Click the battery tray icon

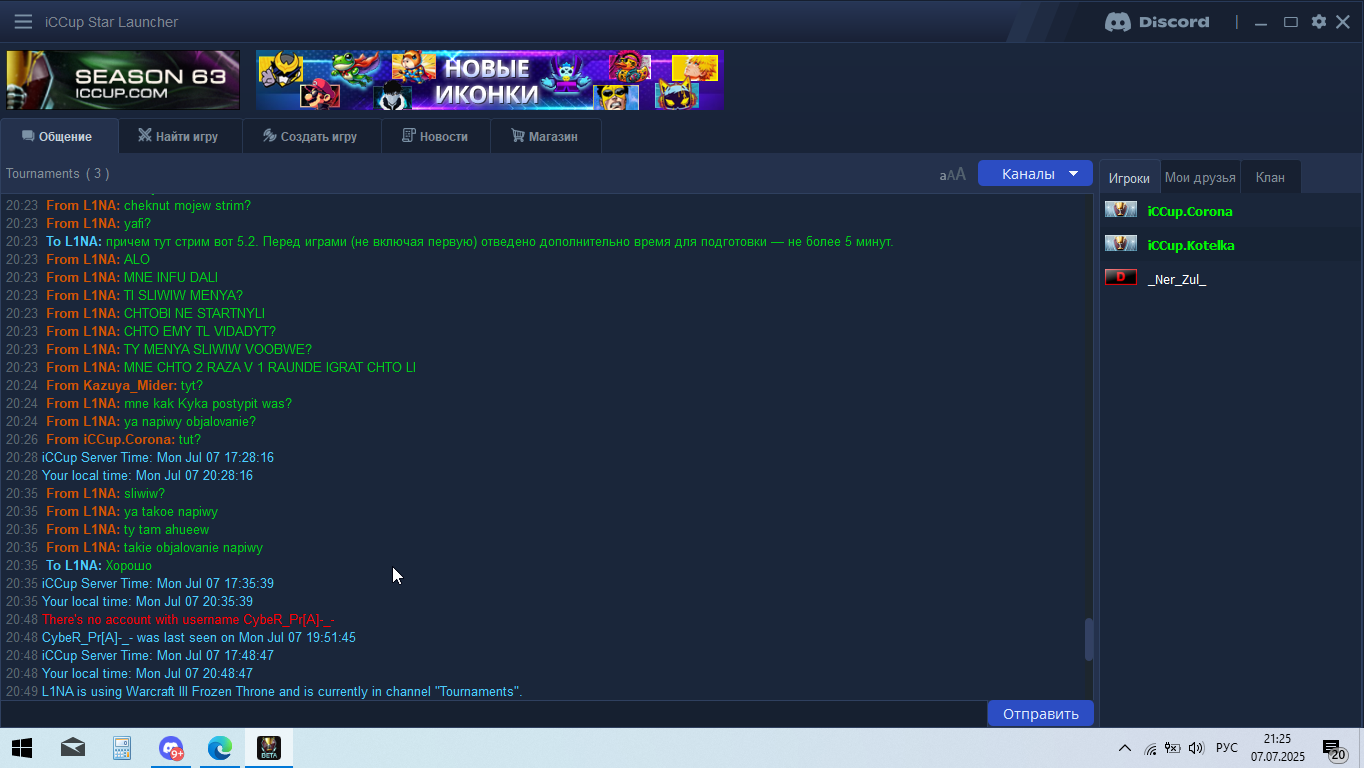1173,748
